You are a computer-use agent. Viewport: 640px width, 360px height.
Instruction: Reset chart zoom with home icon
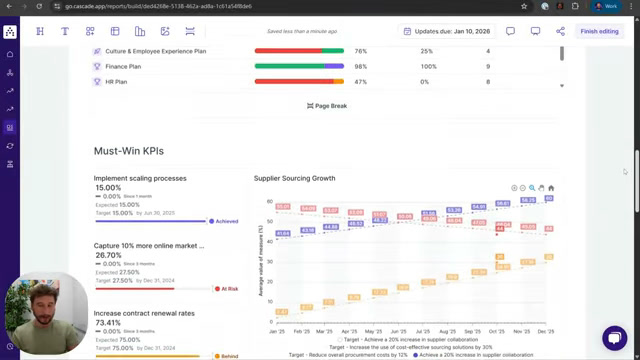(x=551, y=188)
